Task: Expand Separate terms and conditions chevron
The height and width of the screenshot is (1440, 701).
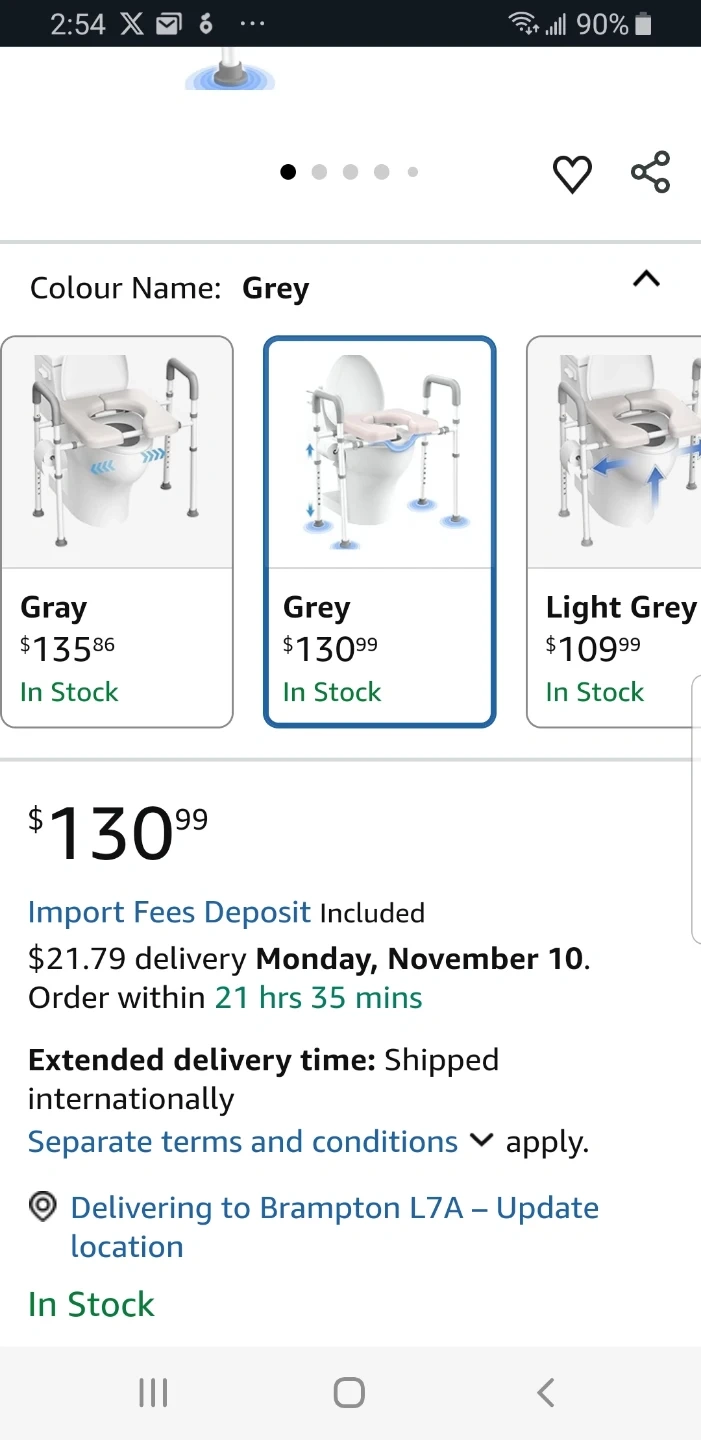Action: 481,1140
